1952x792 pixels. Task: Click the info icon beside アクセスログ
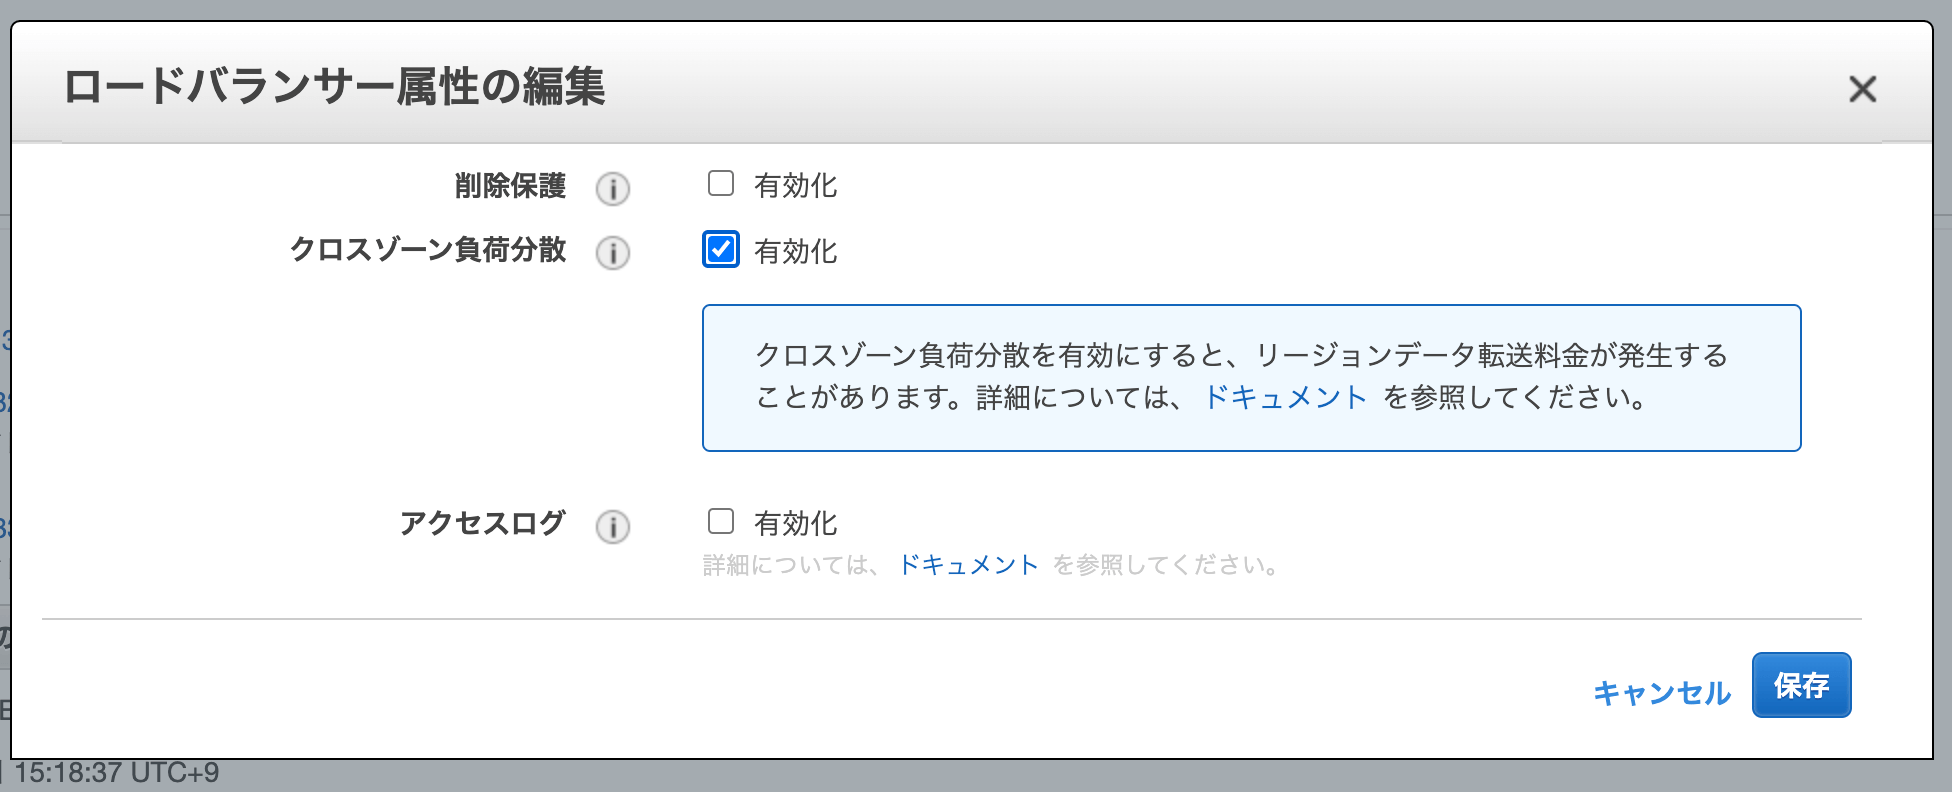(613, 526)
